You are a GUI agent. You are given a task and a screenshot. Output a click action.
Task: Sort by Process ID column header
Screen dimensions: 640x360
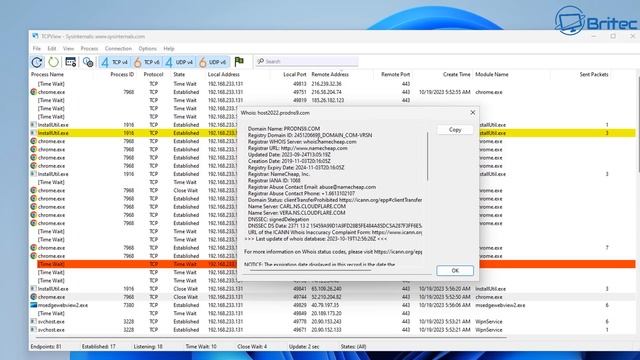coord(122,74)
